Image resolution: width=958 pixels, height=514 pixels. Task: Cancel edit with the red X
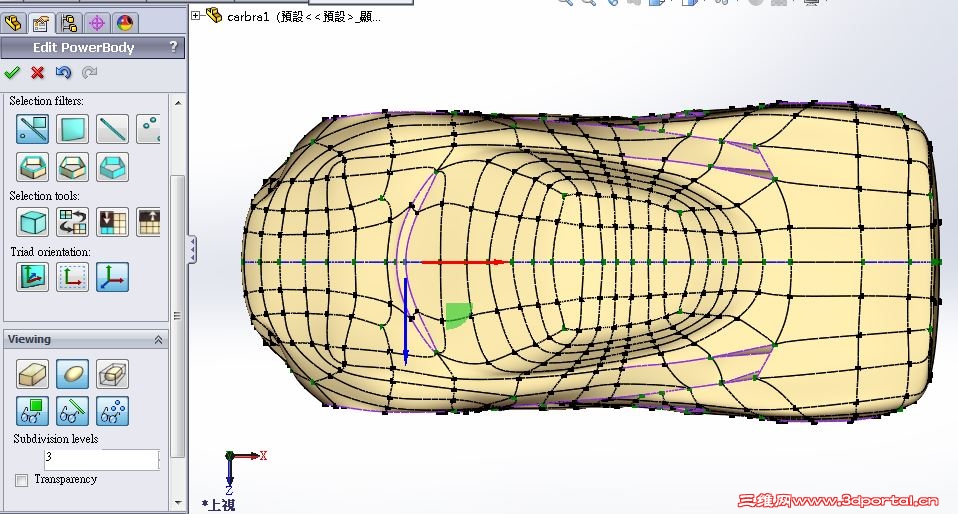coord(38,73)
